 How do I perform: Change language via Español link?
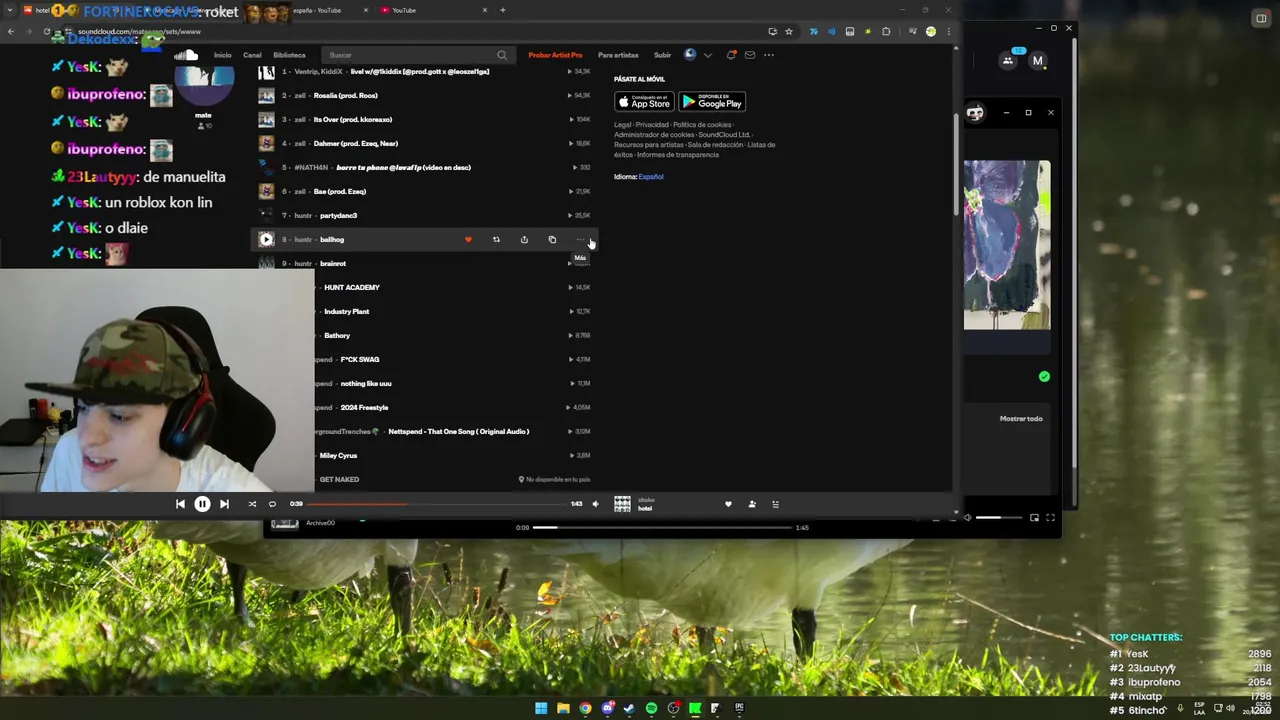click(x=651, y=177)
